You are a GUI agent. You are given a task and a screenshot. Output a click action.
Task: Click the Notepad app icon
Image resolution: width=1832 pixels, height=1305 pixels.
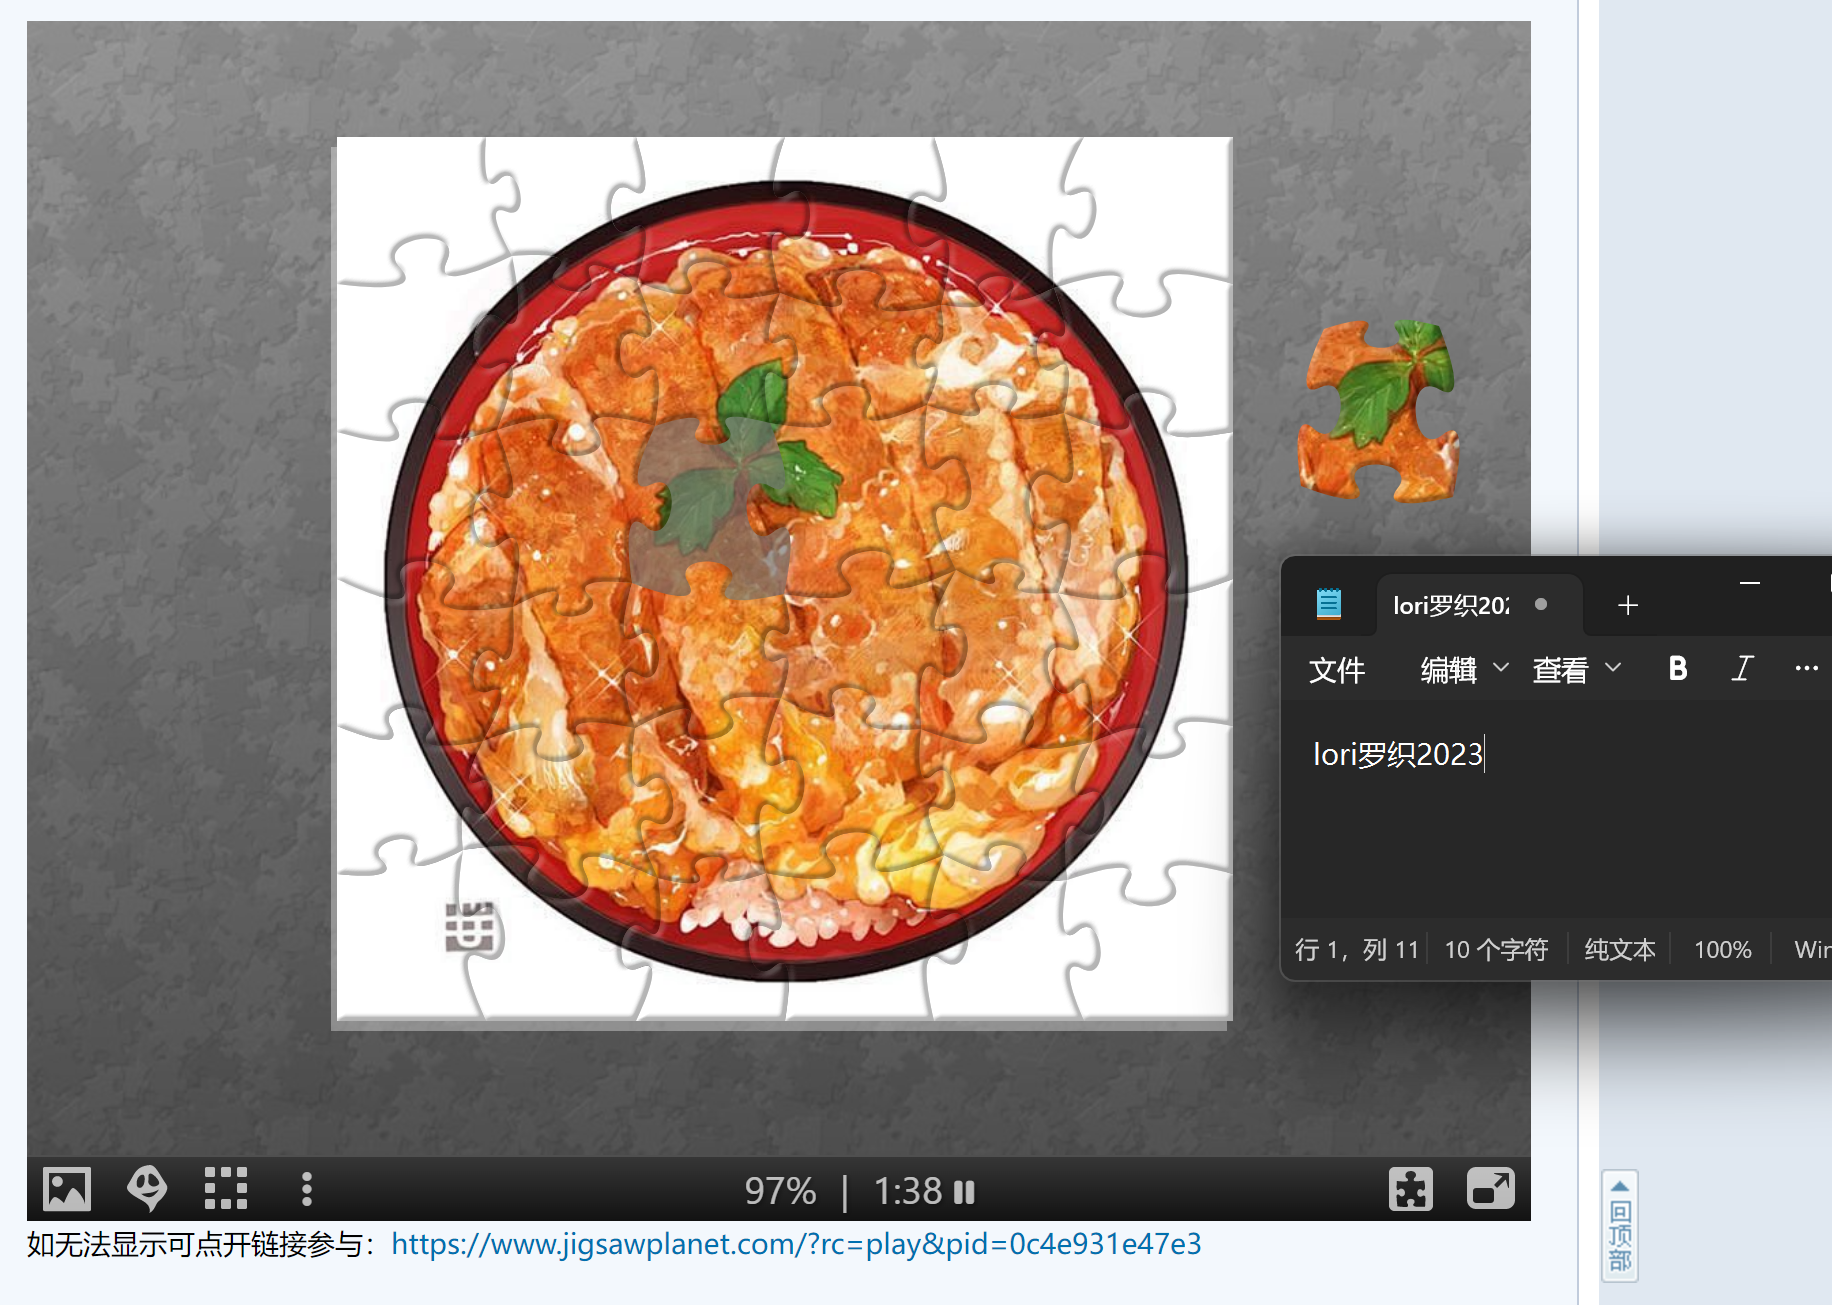tap(1328, 604)
